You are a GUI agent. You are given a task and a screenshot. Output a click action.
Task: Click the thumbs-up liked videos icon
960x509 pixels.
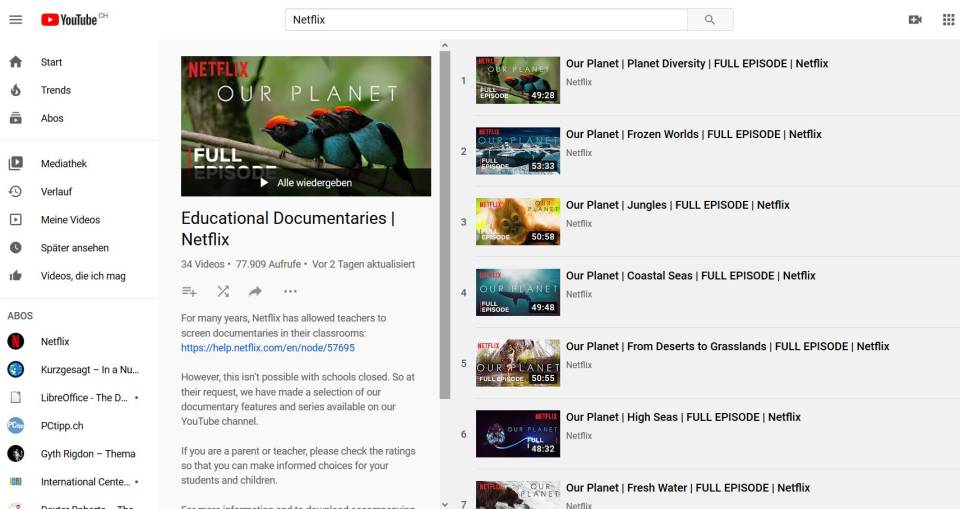click(x=16, y=276)
